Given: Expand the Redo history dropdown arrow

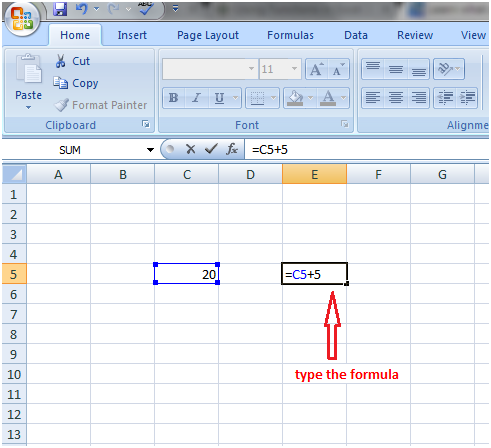Looking at the screenshot, I should click(128, 9).
